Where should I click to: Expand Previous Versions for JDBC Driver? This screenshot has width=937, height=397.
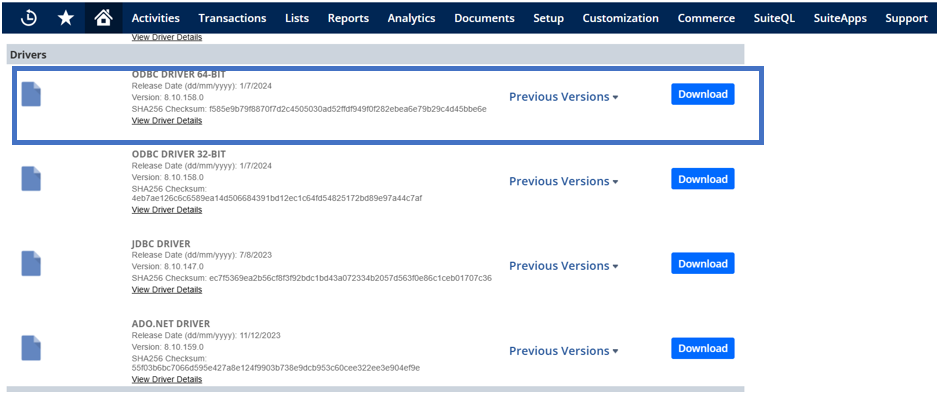pyautogui.click(x=563, y=265)
